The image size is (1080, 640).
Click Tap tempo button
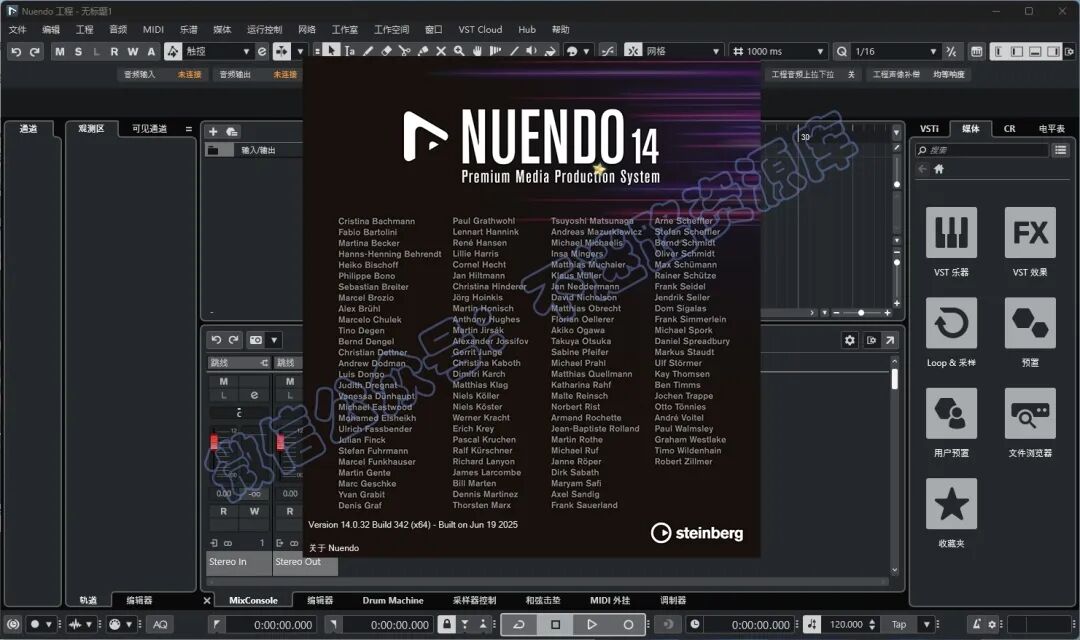click(899, 624)
